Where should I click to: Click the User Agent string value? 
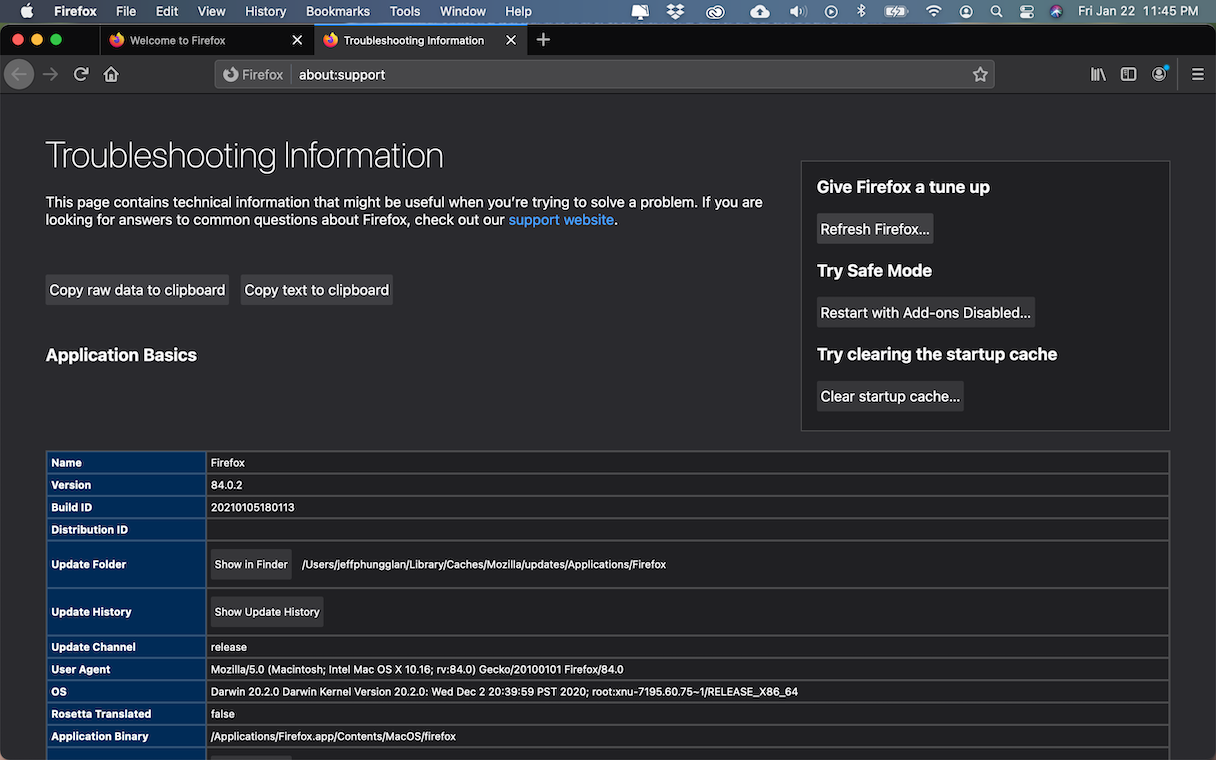pyautogui.click(x=417, y=669)
